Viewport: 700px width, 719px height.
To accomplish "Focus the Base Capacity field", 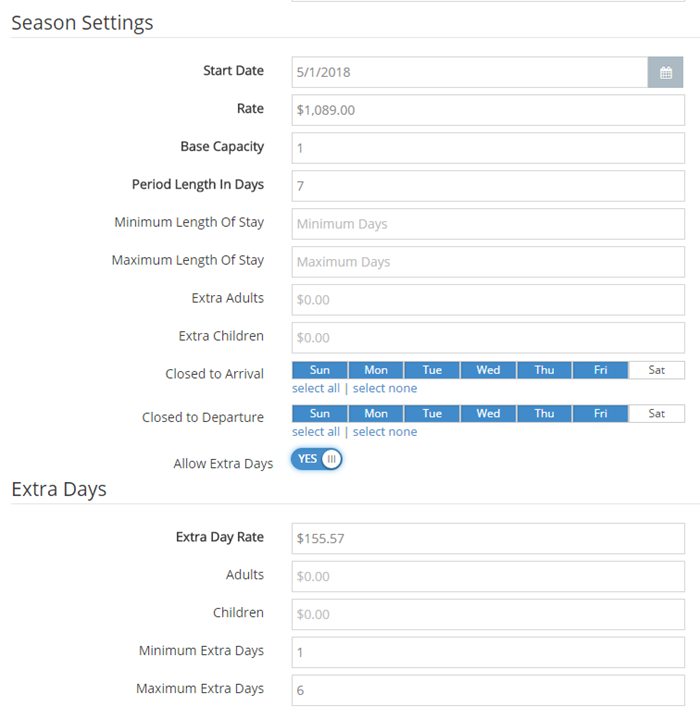I will [488, 148].
